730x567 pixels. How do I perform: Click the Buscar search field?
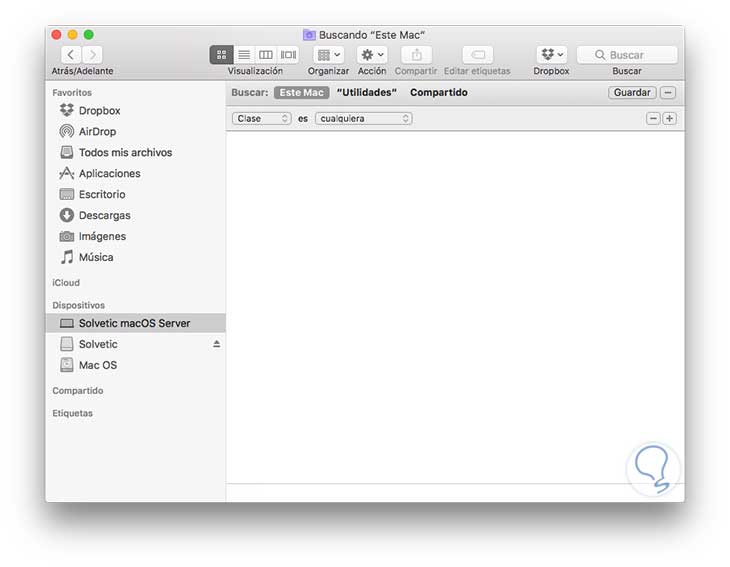[x=627, y=55]
